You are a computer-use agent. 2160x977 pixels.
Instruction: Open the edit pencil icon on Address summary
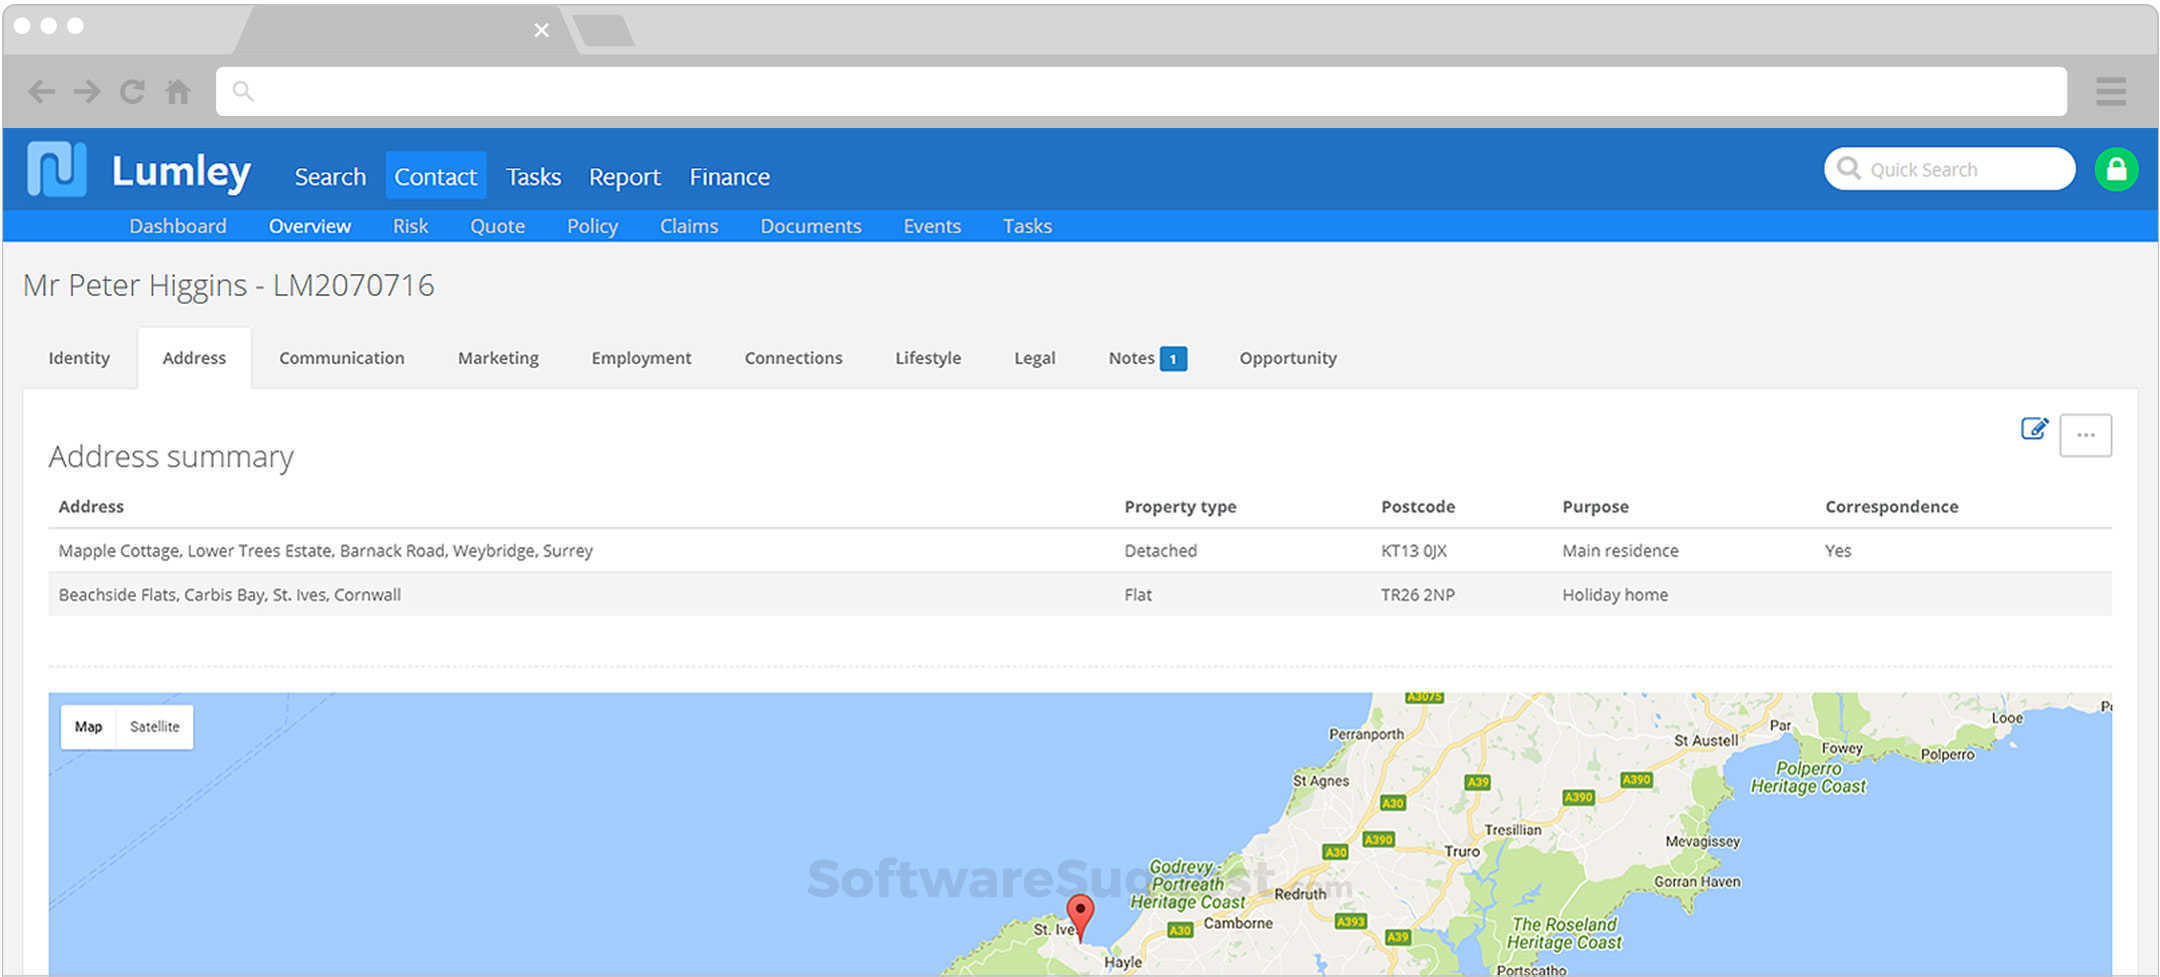tap(2035, 428)
